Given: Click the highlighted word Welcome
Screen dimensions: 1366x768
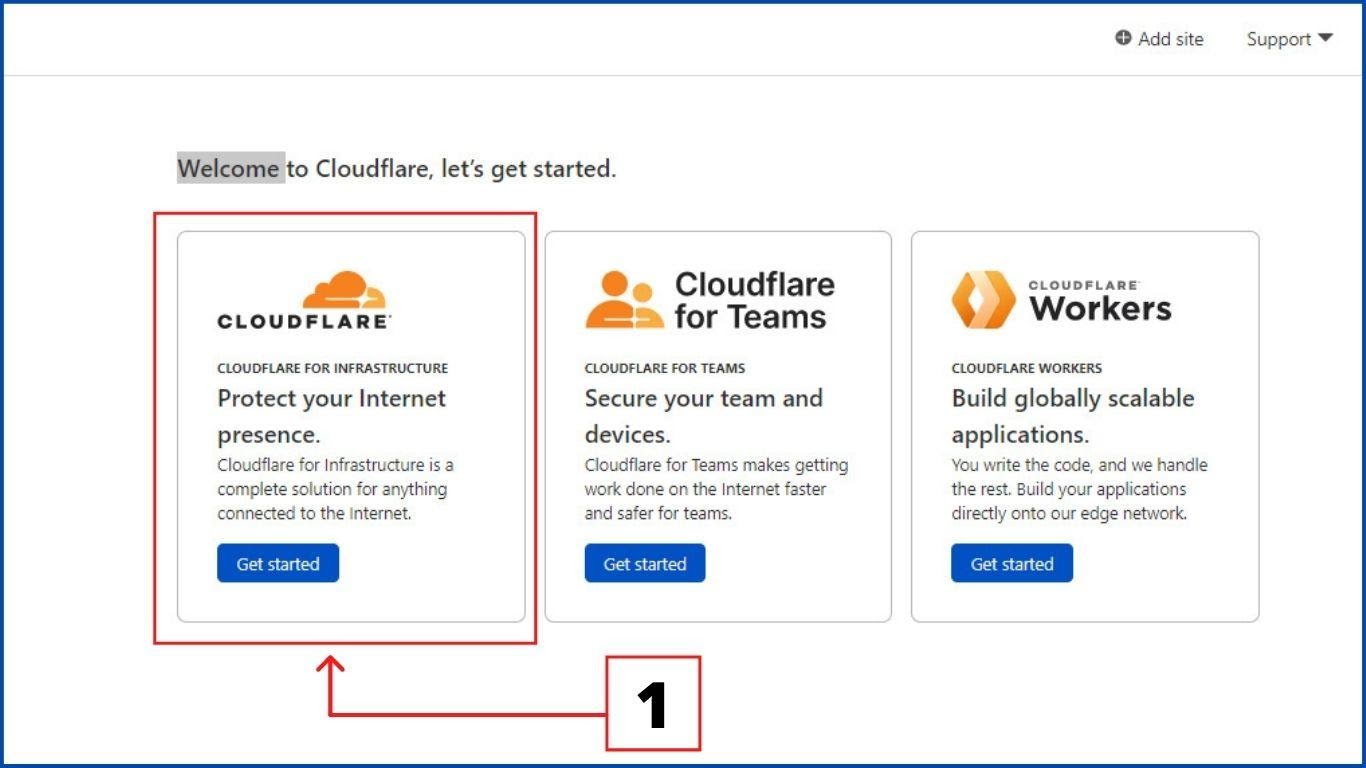Looking at the screenshot, I should 230,169.
